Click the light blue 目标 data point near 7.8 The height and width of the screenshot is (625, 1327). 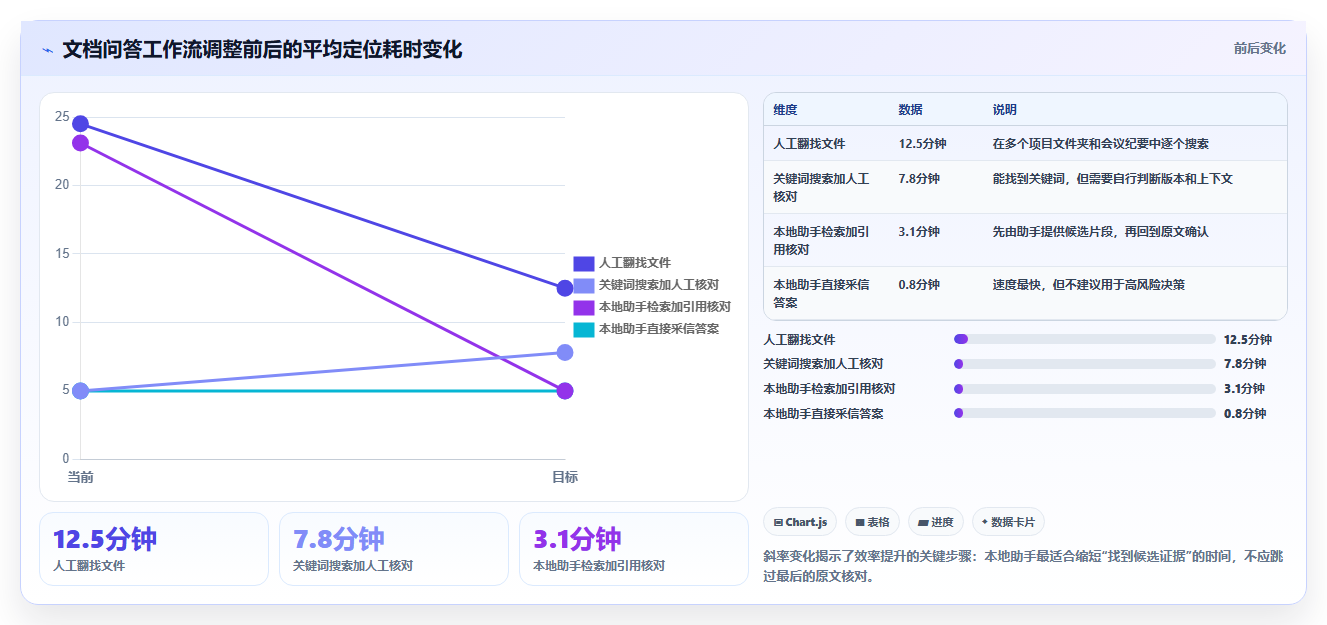[565, 352]
